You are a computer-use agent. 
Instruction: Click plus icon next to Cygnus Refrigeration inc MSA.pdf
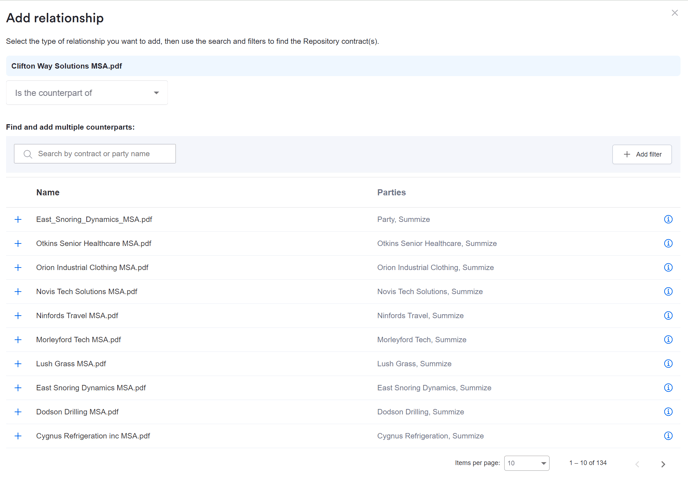tap(18, 436)
